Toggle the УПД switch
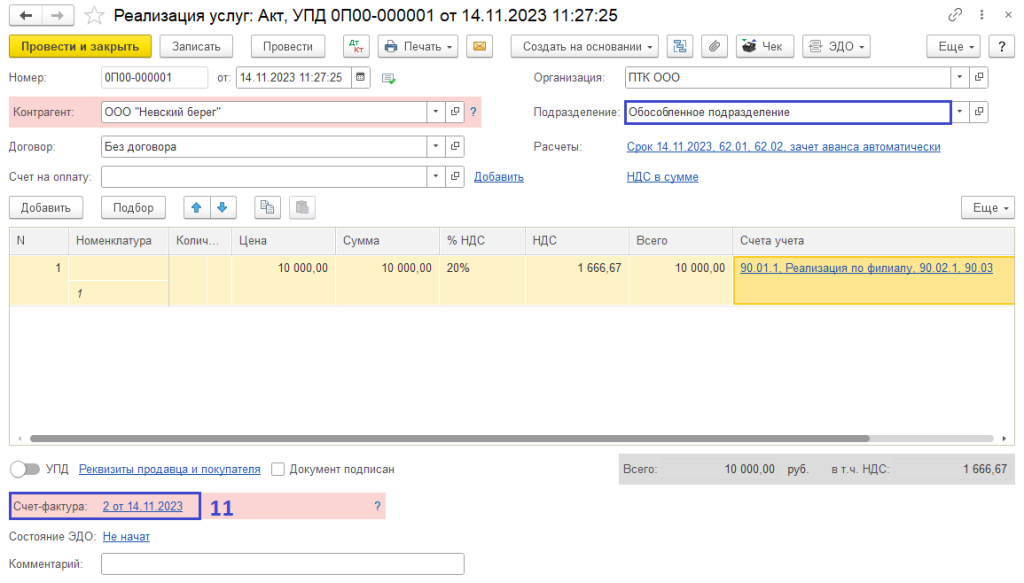The height and width of the screenshot is (583, 1024). tap(24, 469)
